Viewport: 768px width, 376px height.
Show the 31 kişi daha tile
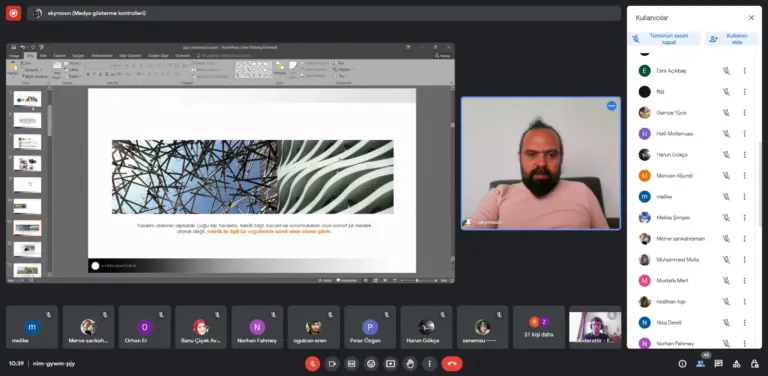tap(539, 327)
